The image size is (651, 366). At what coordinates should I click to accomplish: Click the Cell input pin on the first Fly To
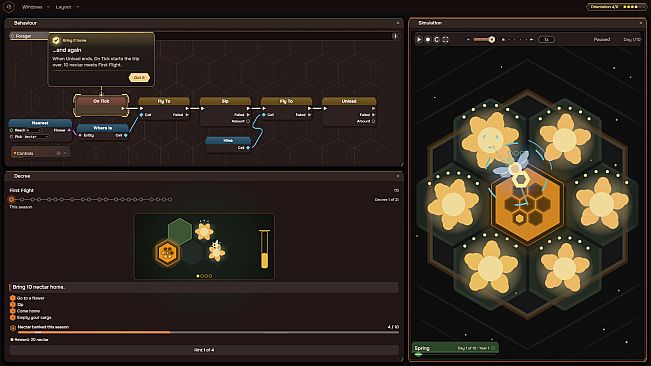click(x=142, y=115)
